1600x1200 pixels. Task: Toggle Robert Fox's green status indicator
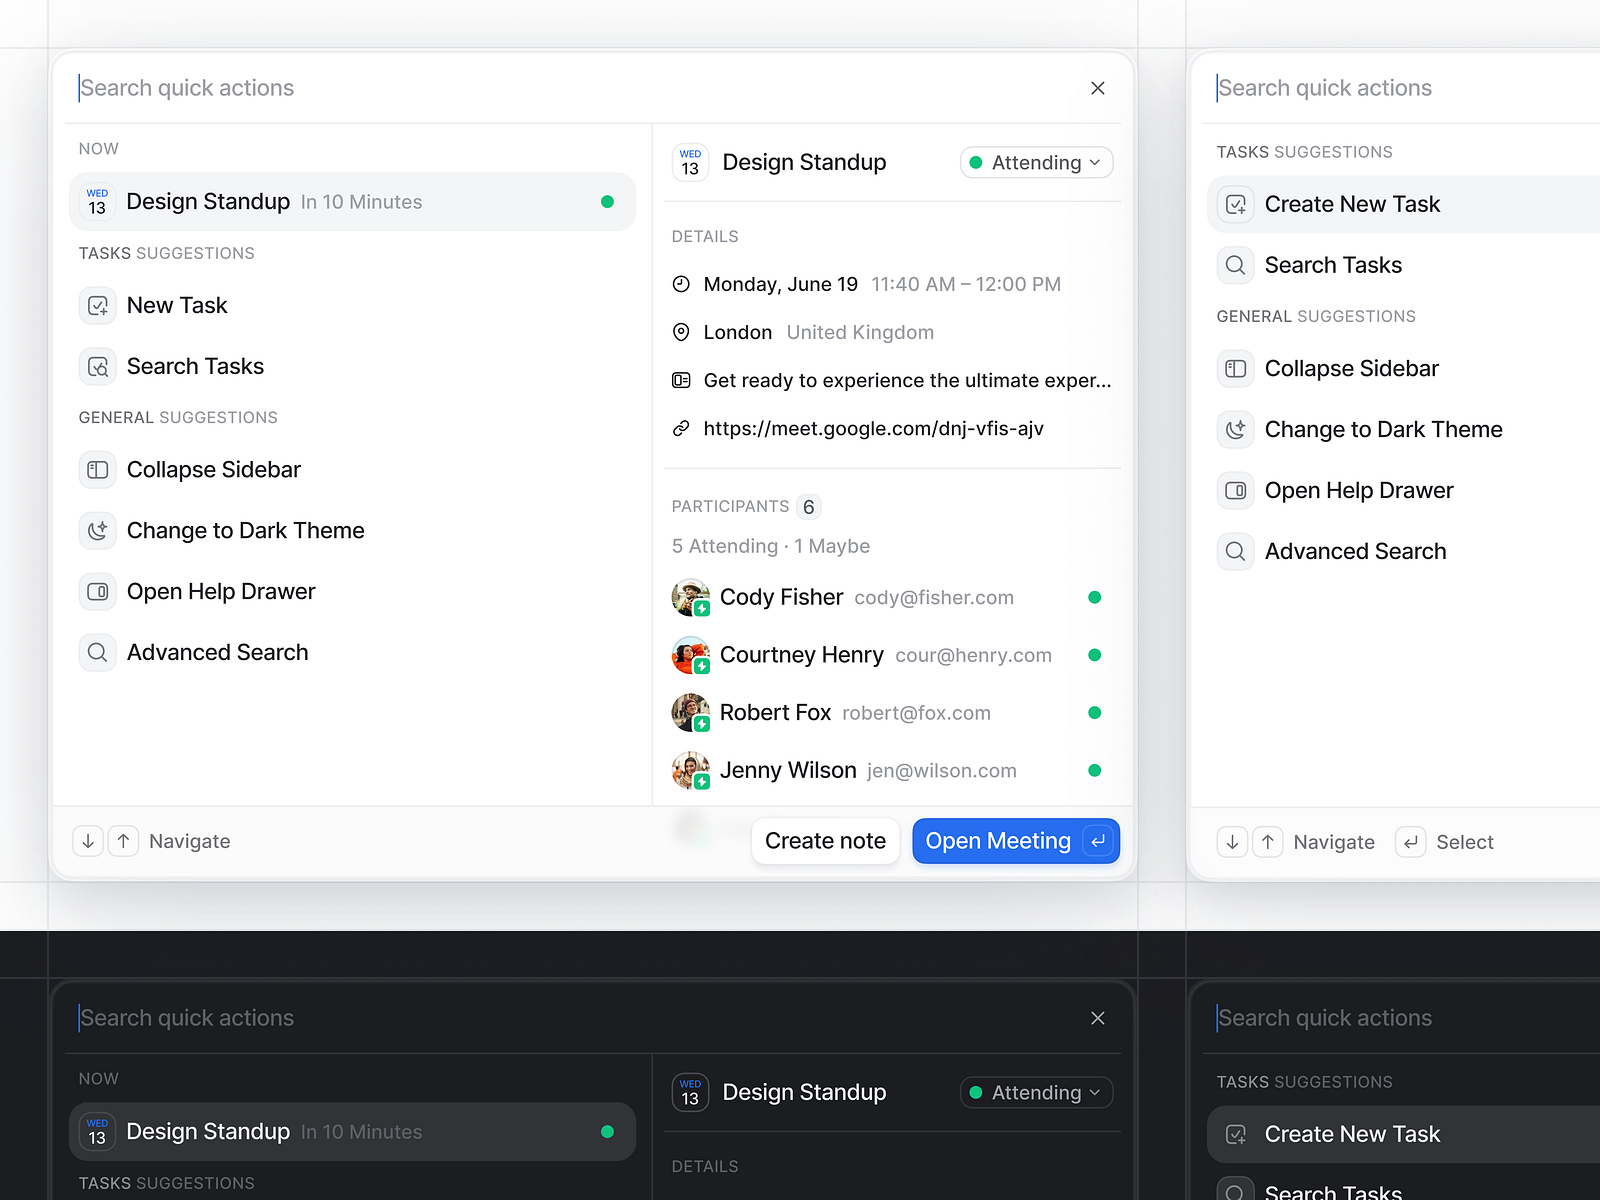point(1095,712)
